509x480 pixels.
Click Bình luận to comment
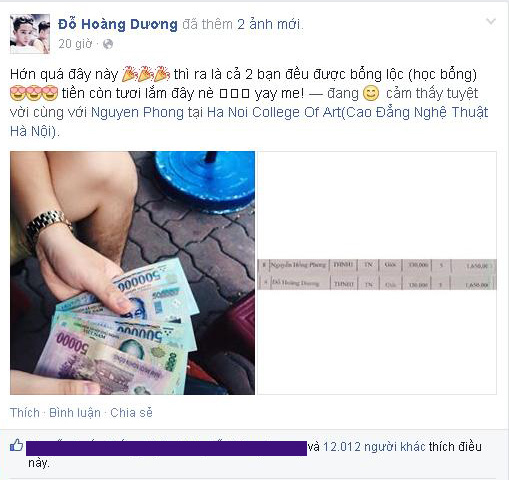click(x=75, y=413)
